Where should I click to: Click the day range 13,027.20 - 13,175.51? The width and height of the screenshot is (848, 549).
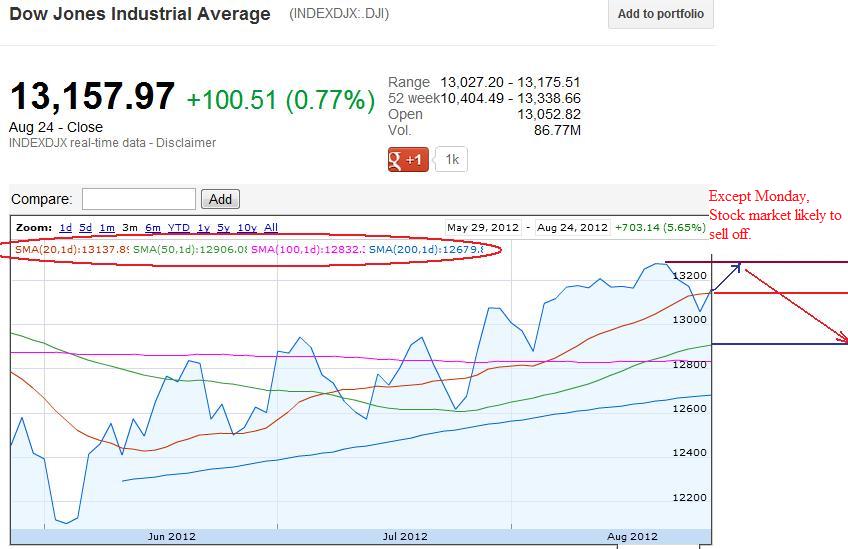pyautogui.click(x=511, y=83)
